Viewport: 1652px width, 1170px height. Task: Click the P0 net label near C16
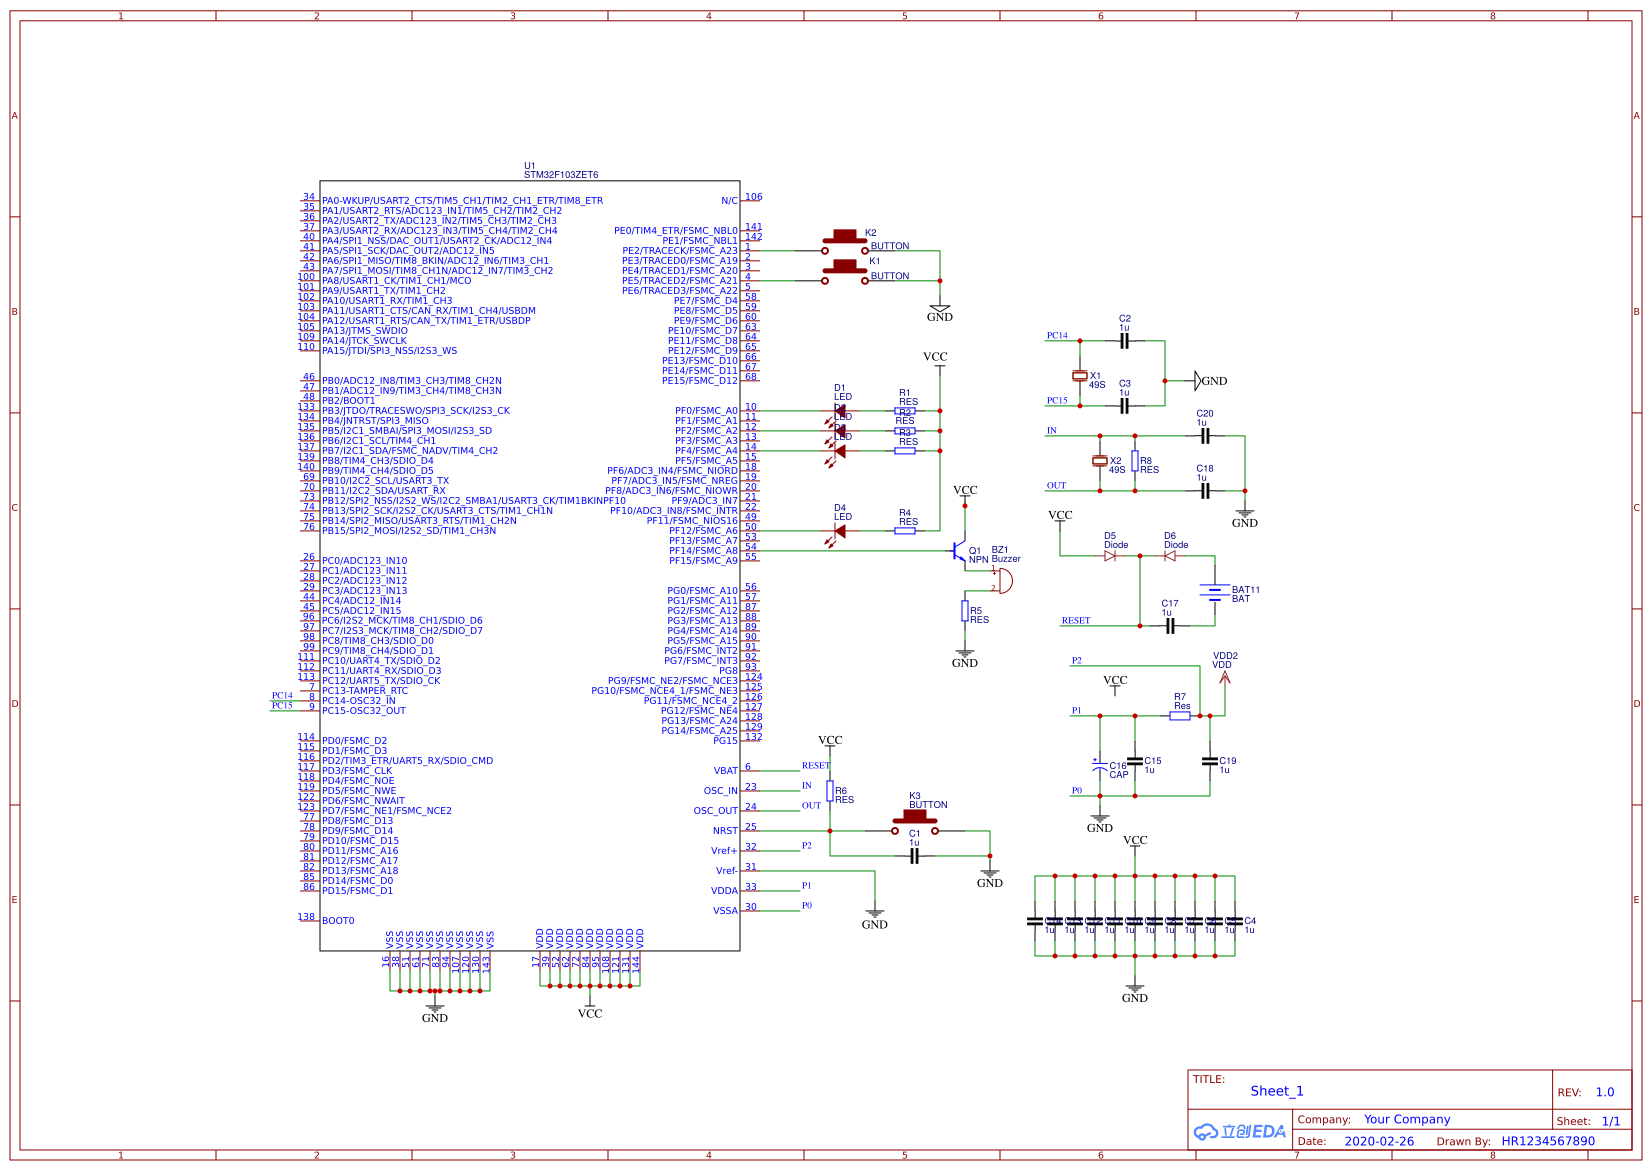point(1077,791)
